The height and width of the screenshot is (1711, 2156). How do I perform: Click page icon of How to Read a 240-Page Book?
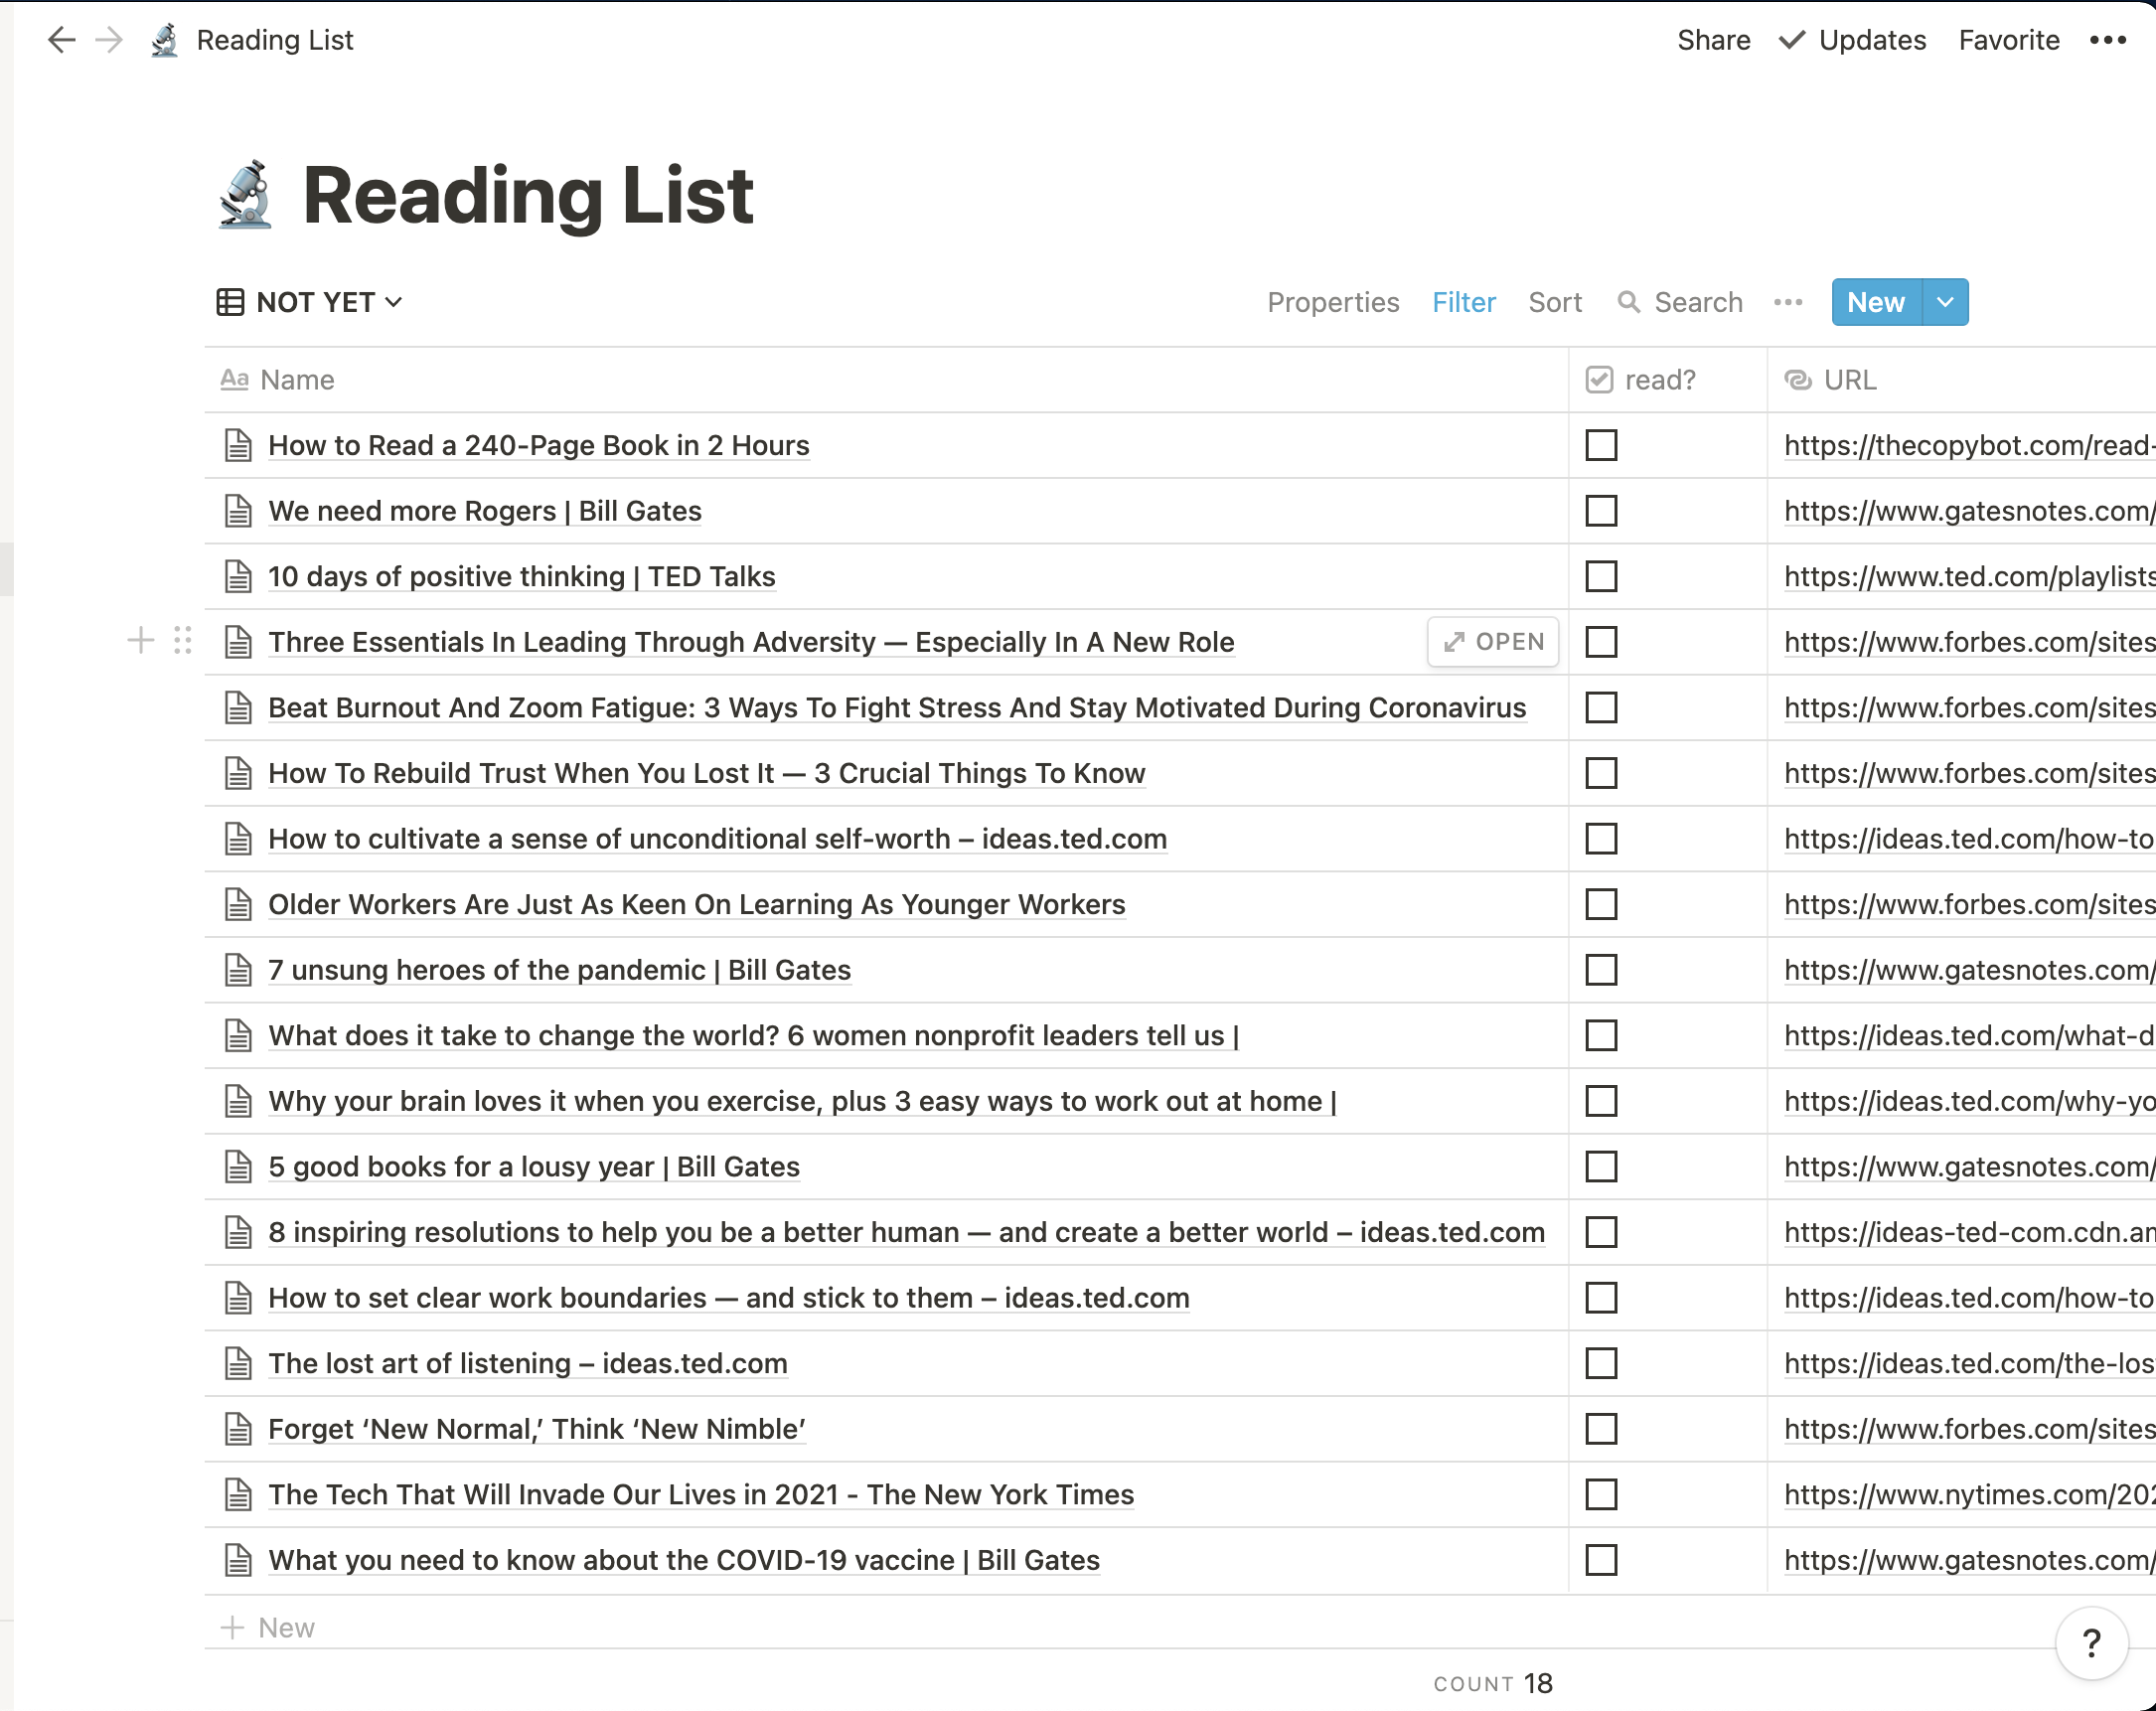(238, 445)
